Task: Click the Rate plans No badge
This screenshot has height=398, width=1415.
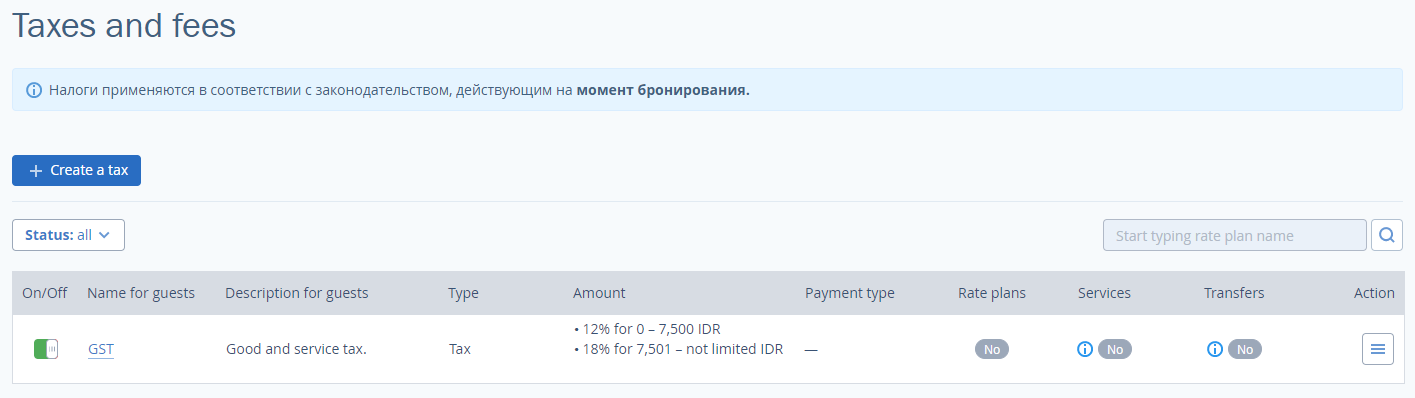Action: (992, 349)
